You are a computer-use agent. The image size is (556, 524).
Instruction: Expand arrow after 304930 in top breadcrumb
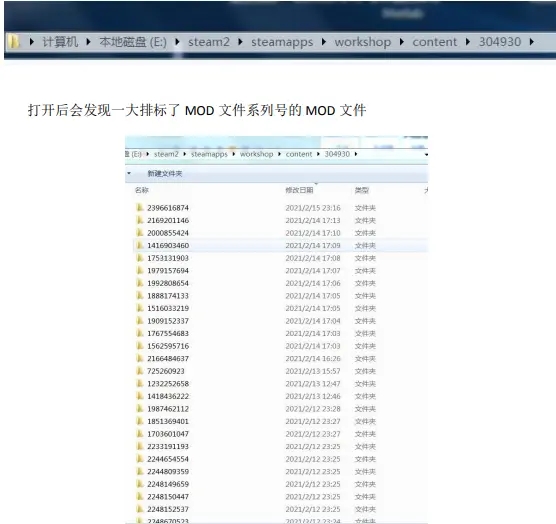532,42
